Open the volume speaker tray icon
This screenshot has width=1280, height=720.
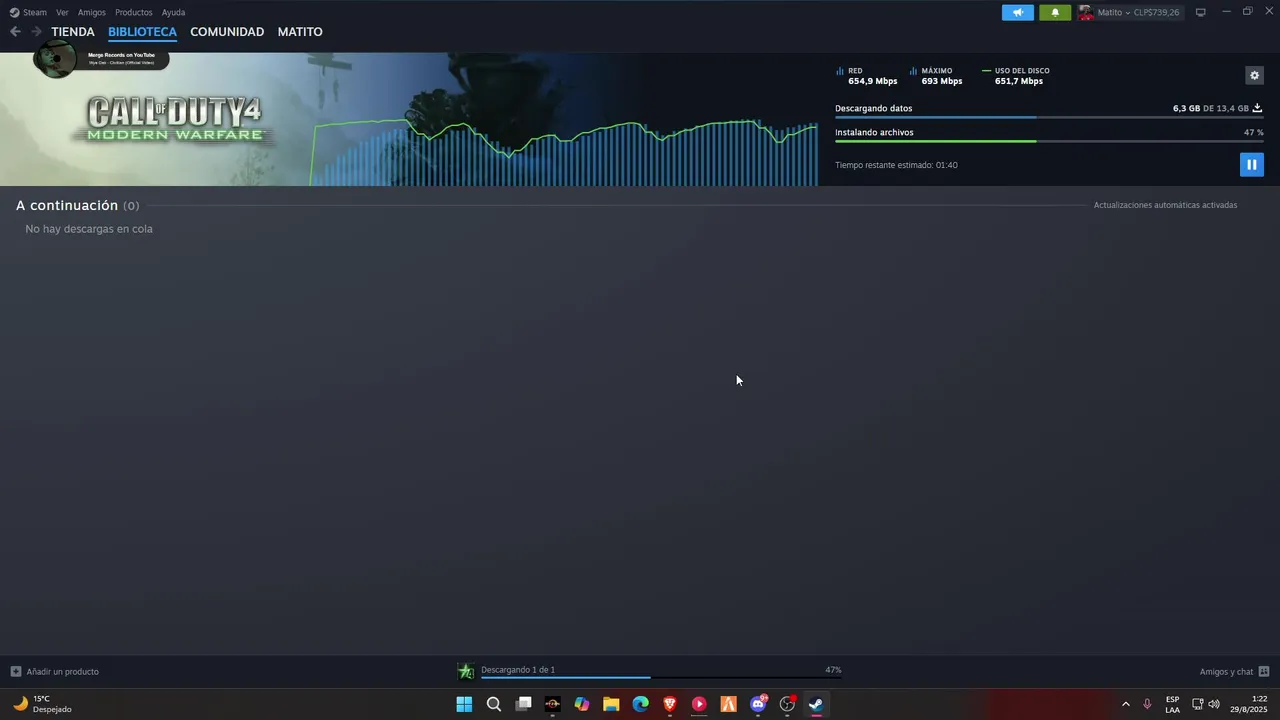click(1214, 704)
